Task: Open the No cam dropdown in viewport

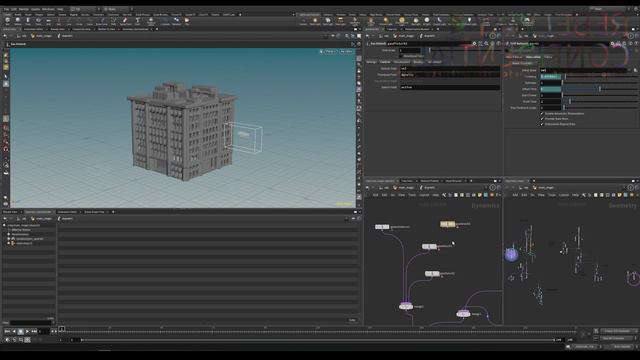Action: click(x=346, y=51)
